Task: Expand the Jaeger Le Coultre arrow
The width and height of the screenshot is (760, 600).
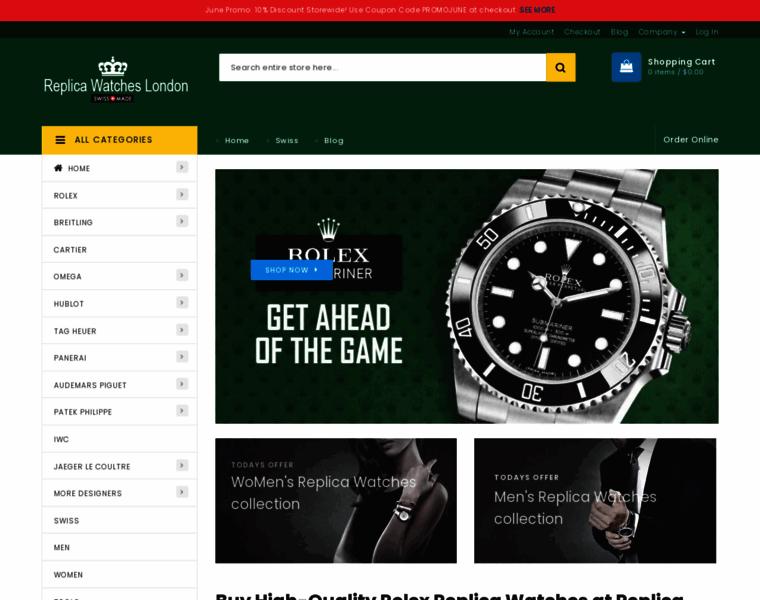Action: (x=182, y=465)
